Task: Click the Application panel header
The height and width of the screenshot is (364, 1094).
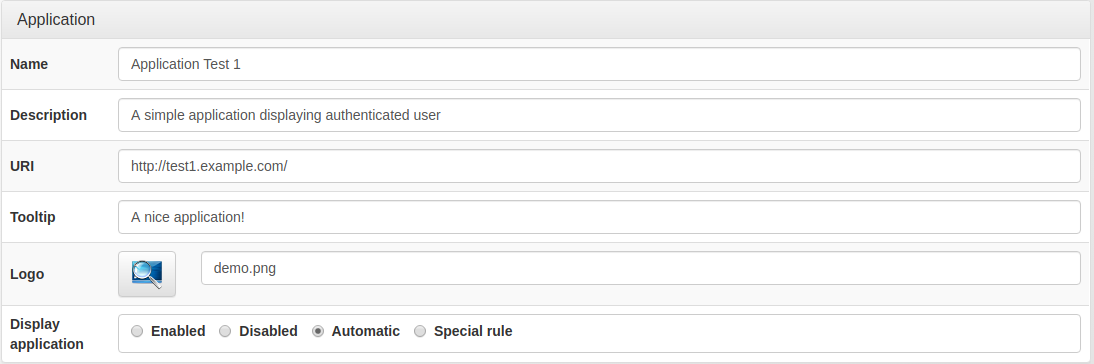Action: click(x=547, y=20)
